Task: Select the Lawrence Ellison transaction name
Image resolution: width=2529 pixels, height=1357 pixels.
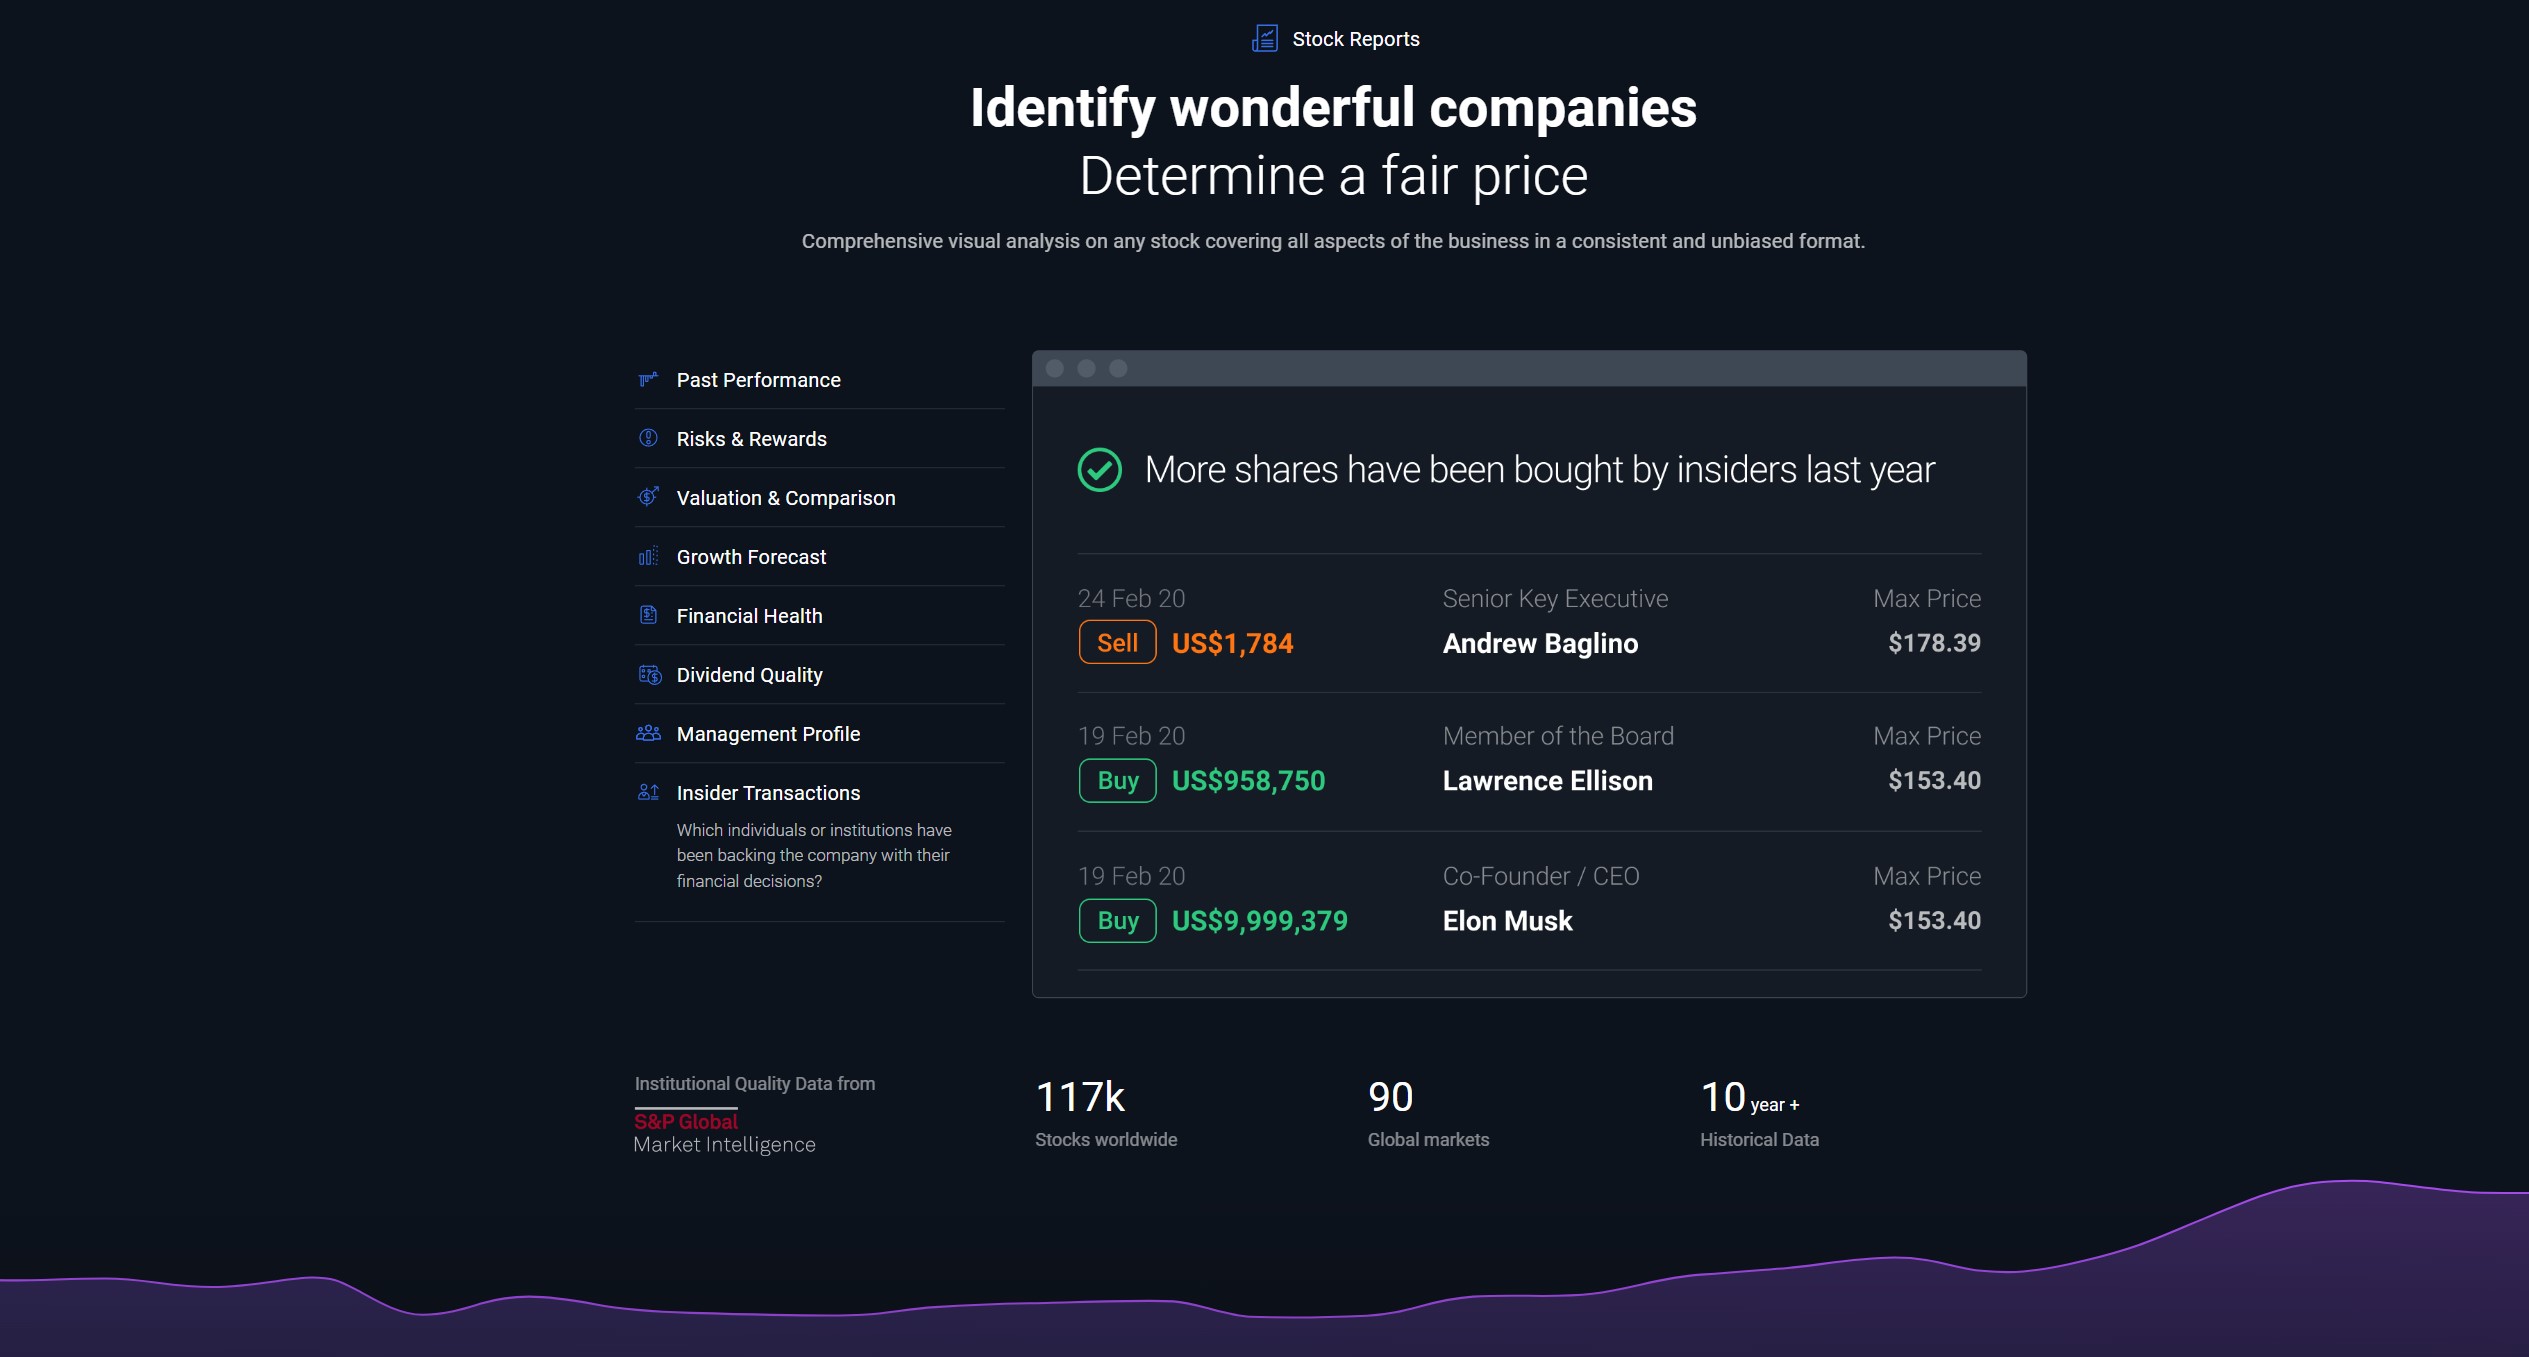Action: [1547, 781]
